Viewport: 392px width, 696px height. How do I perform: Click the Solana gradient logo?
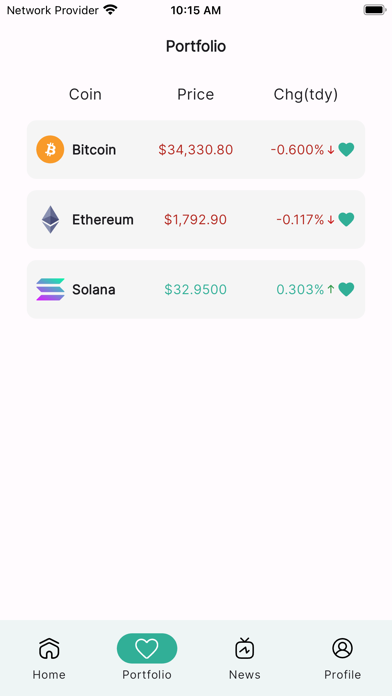point(50,289)
